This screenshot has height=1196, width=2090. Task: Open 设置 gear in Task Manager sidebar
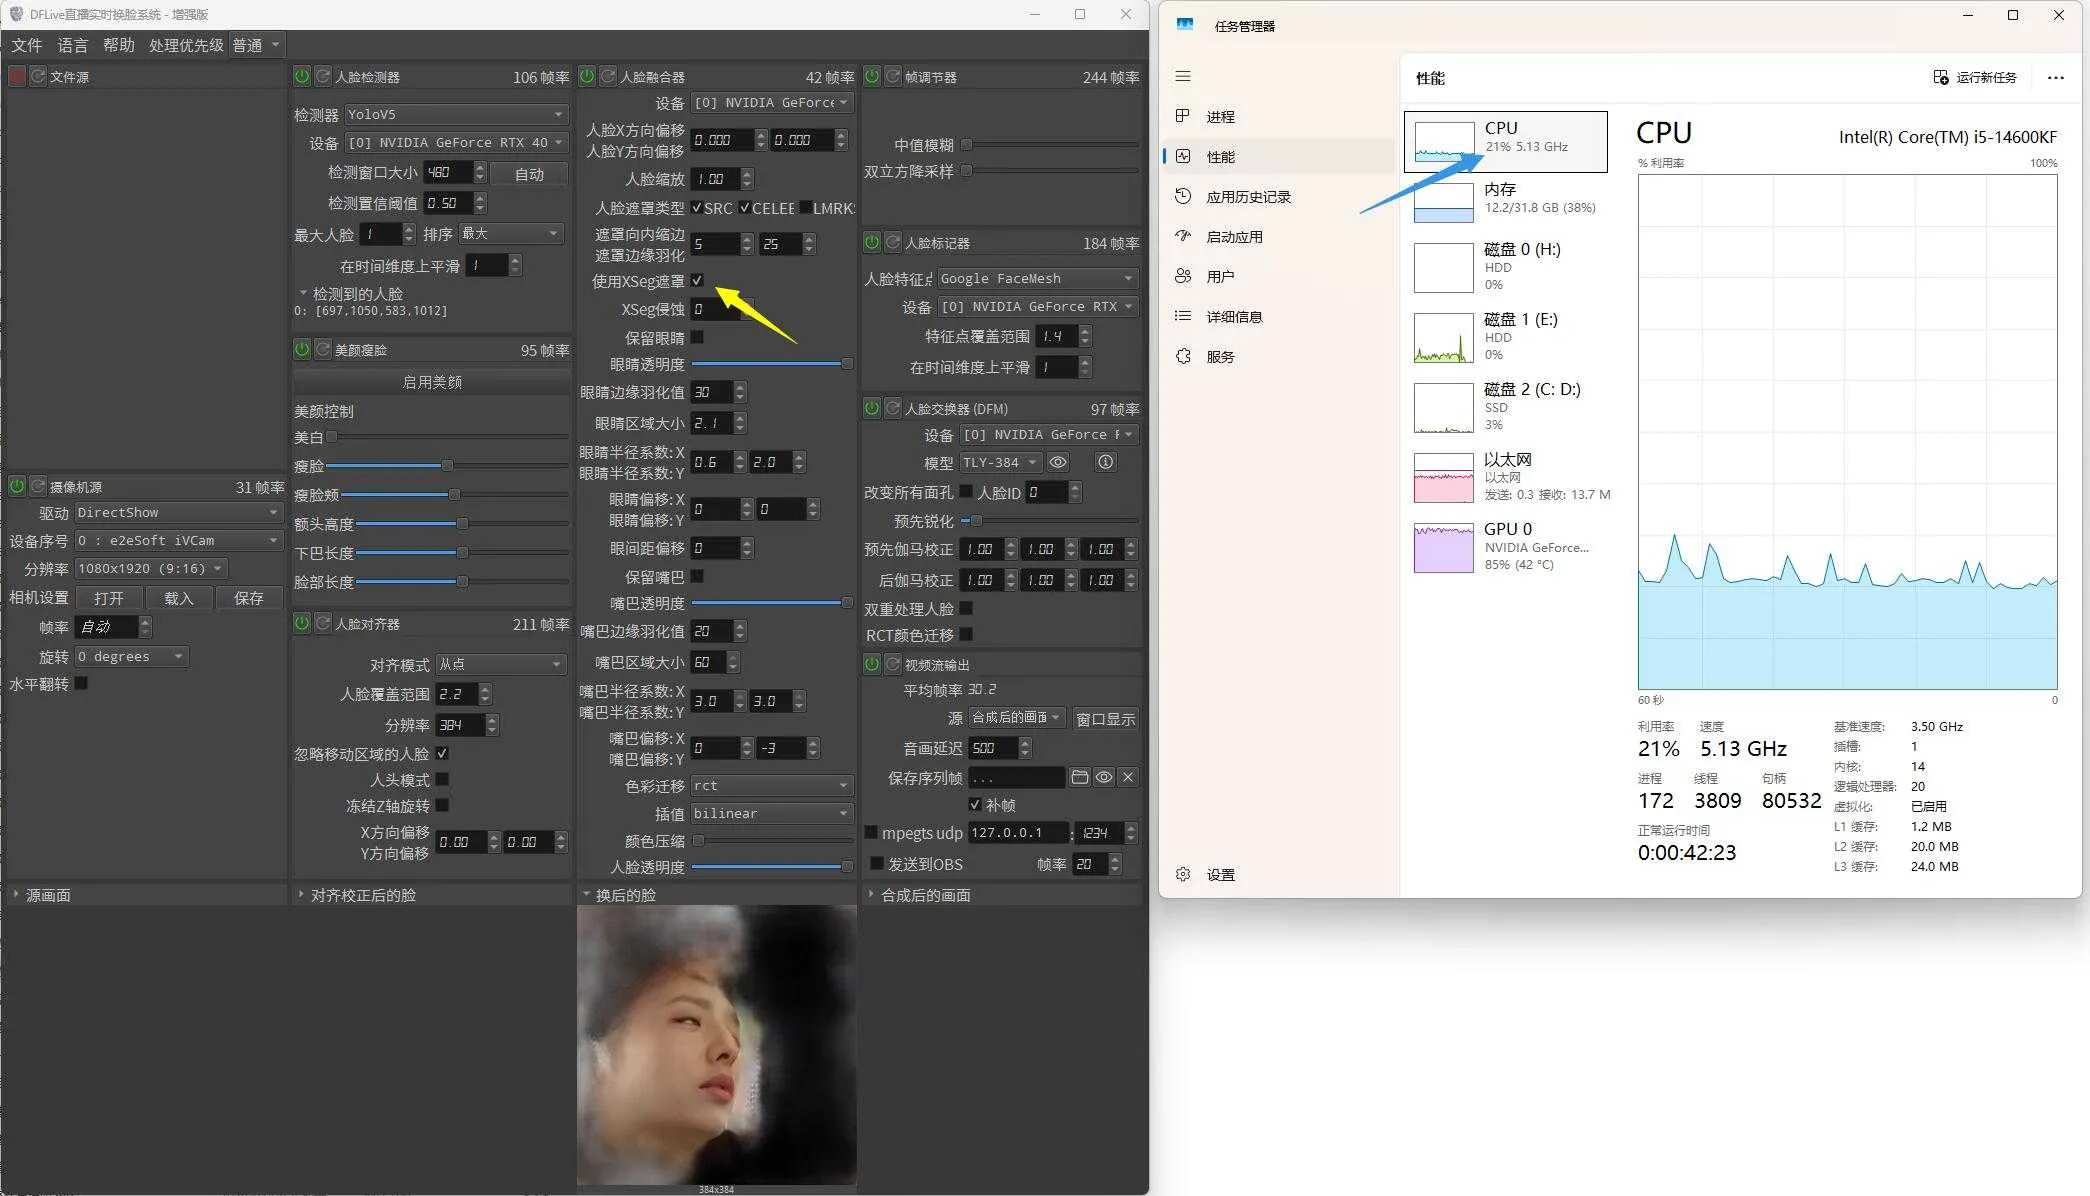(x=1184, y=874)
